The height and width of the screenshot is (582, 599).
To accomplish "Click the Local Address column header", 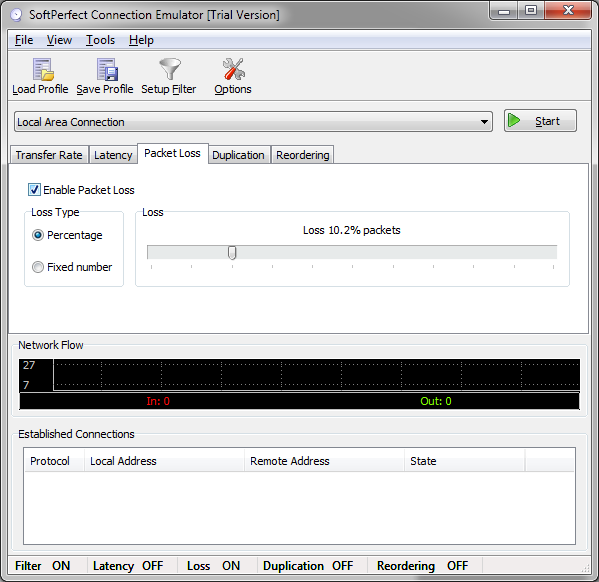I will click(x=164, y=461).
